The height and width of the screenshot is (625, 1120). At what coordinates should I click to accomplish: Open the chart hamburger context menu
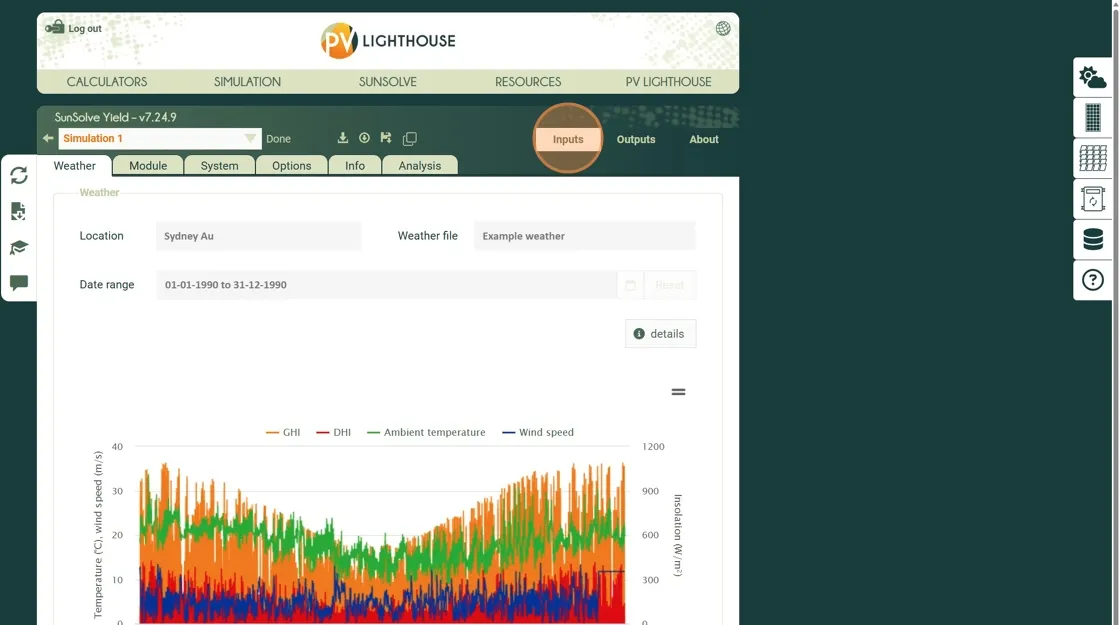678,392
